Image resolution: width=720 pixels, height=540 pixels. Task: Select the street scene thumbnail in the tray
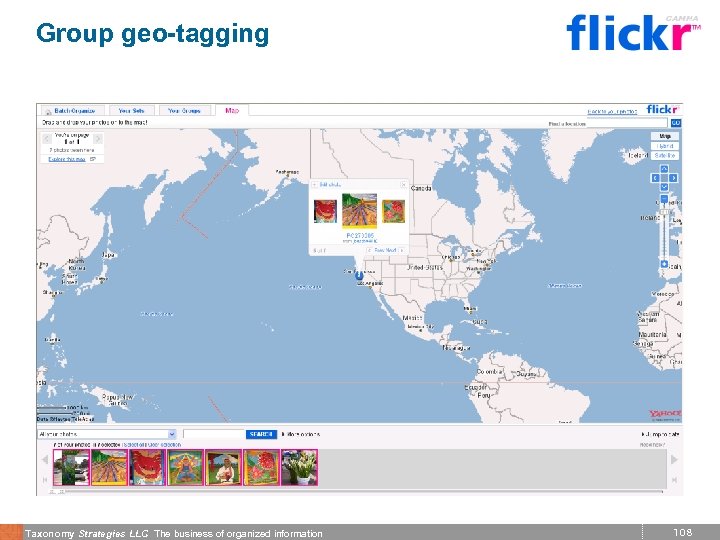click(71, 467)
